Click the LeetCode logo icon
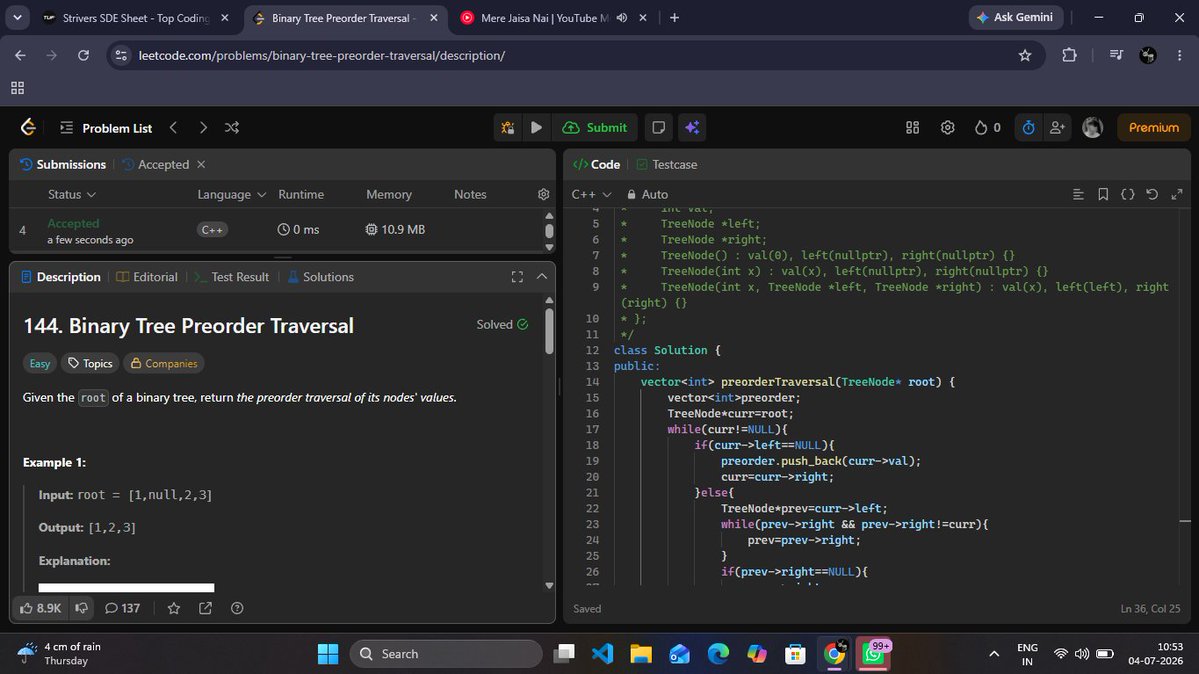The width and height of the screenshot is (1199, 674). pos(28,127)
